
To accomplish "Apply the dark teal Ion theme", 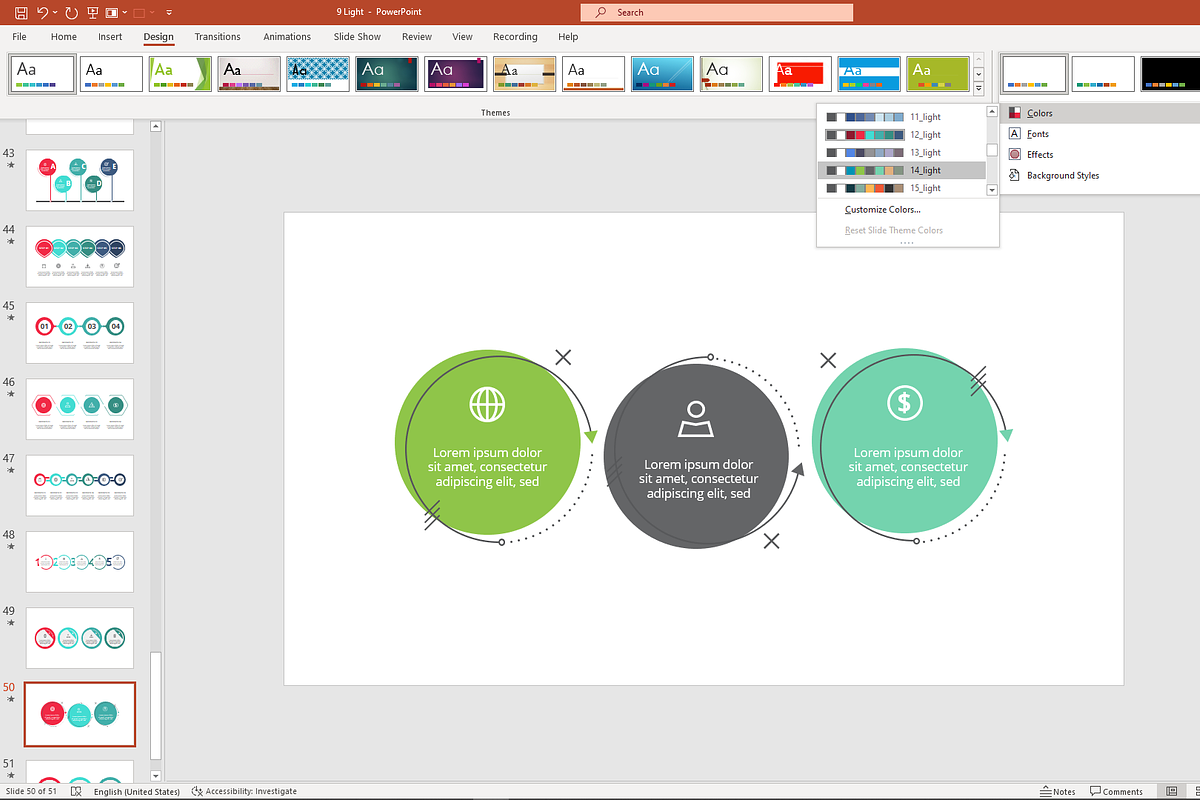I will (x=387, y=74).
